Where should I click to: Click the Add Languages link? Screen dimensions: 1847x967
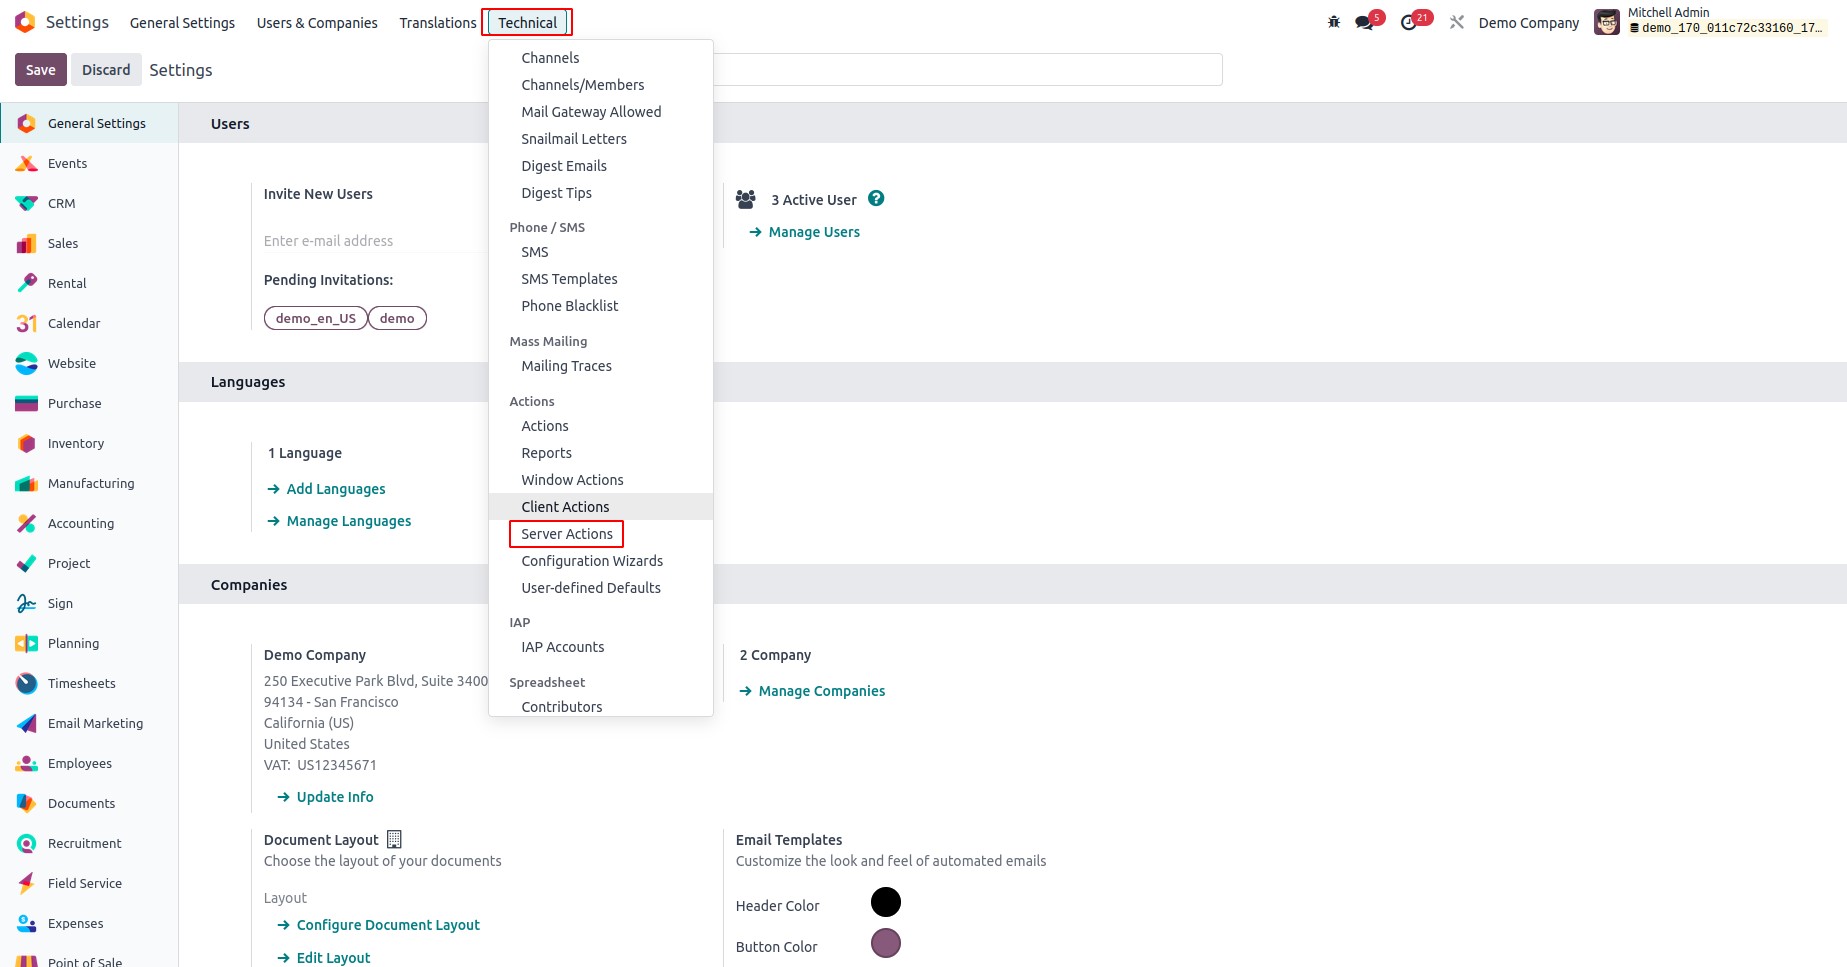(x=326, y=489)
